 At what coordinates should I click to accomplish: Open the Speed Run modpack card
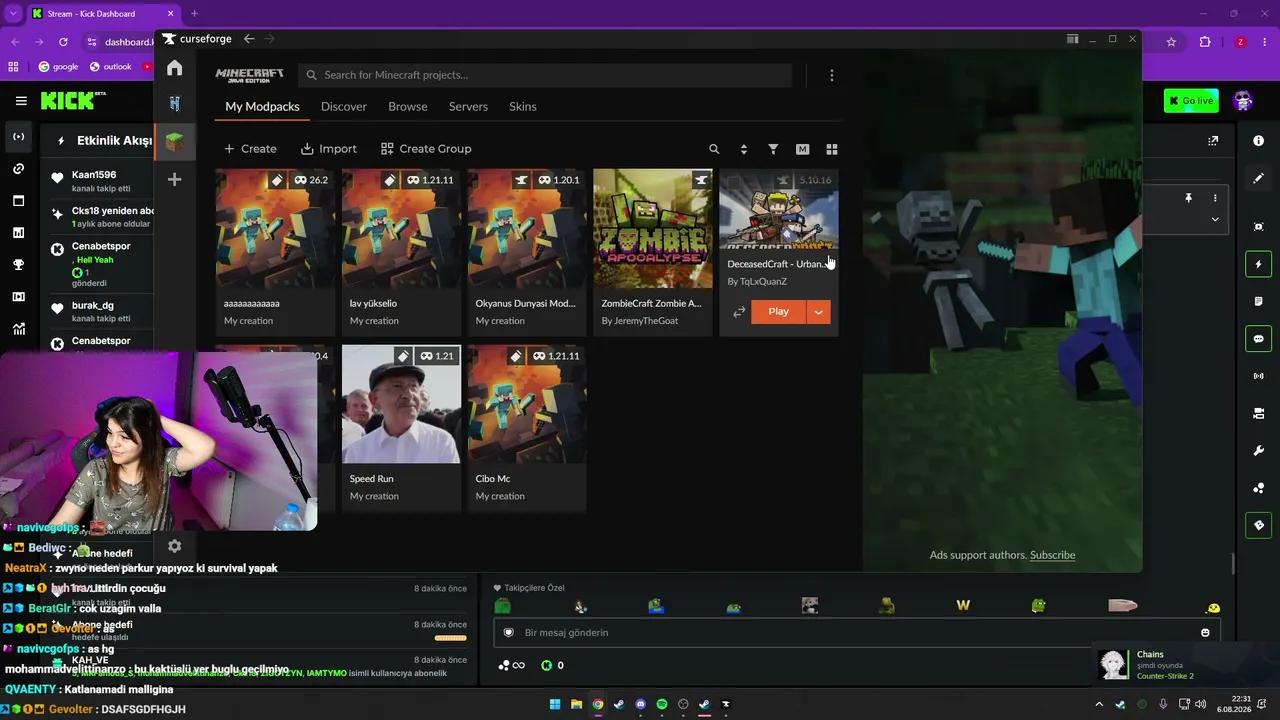[x=401, y=428]
